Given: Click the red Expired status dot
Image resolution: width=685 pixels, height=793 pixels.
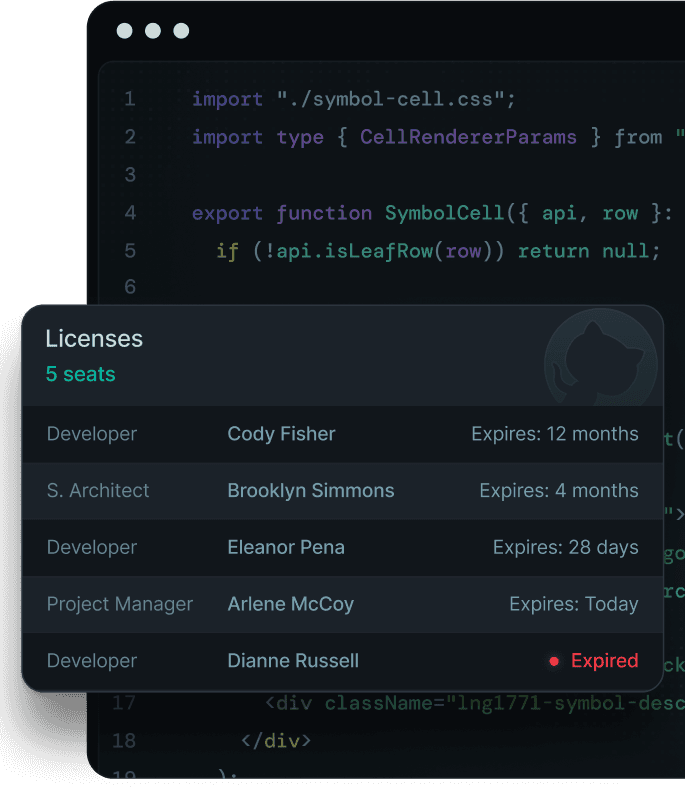Looking at the screenshot, I should pyautogui.click(x=553, y=661).
